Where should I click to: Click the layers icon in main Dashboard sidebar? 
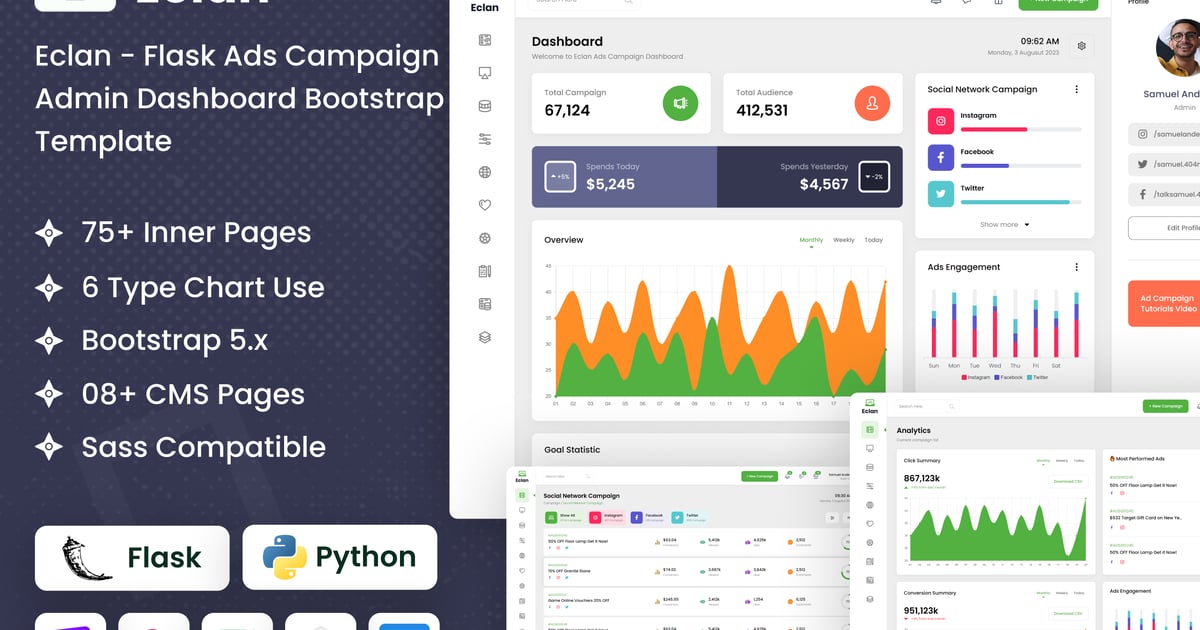pos(485,337)
